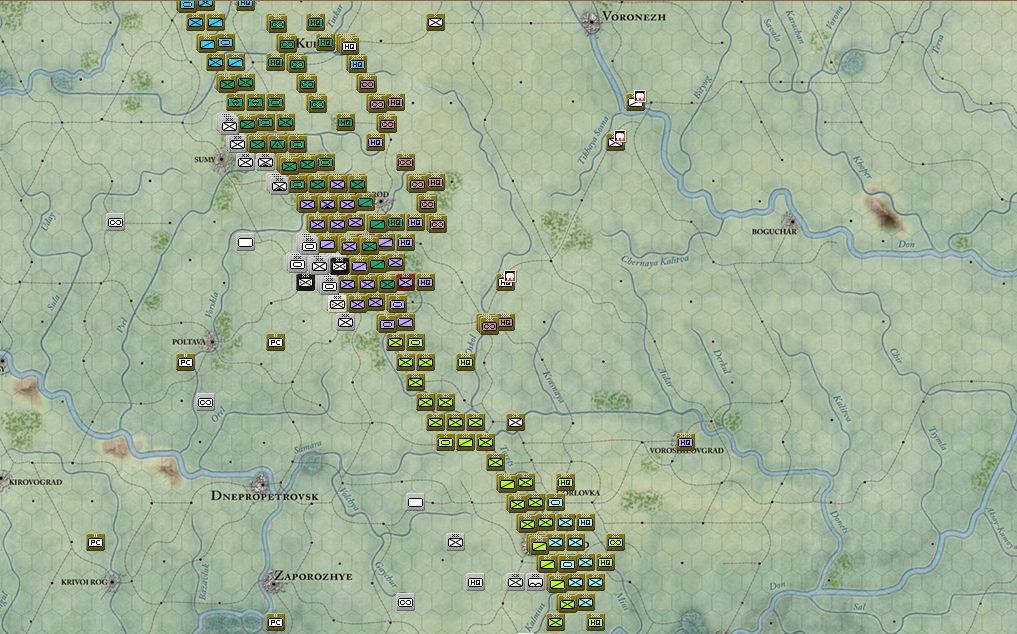Click the 'Chir' river label
1017x634 pixels.
896,356
